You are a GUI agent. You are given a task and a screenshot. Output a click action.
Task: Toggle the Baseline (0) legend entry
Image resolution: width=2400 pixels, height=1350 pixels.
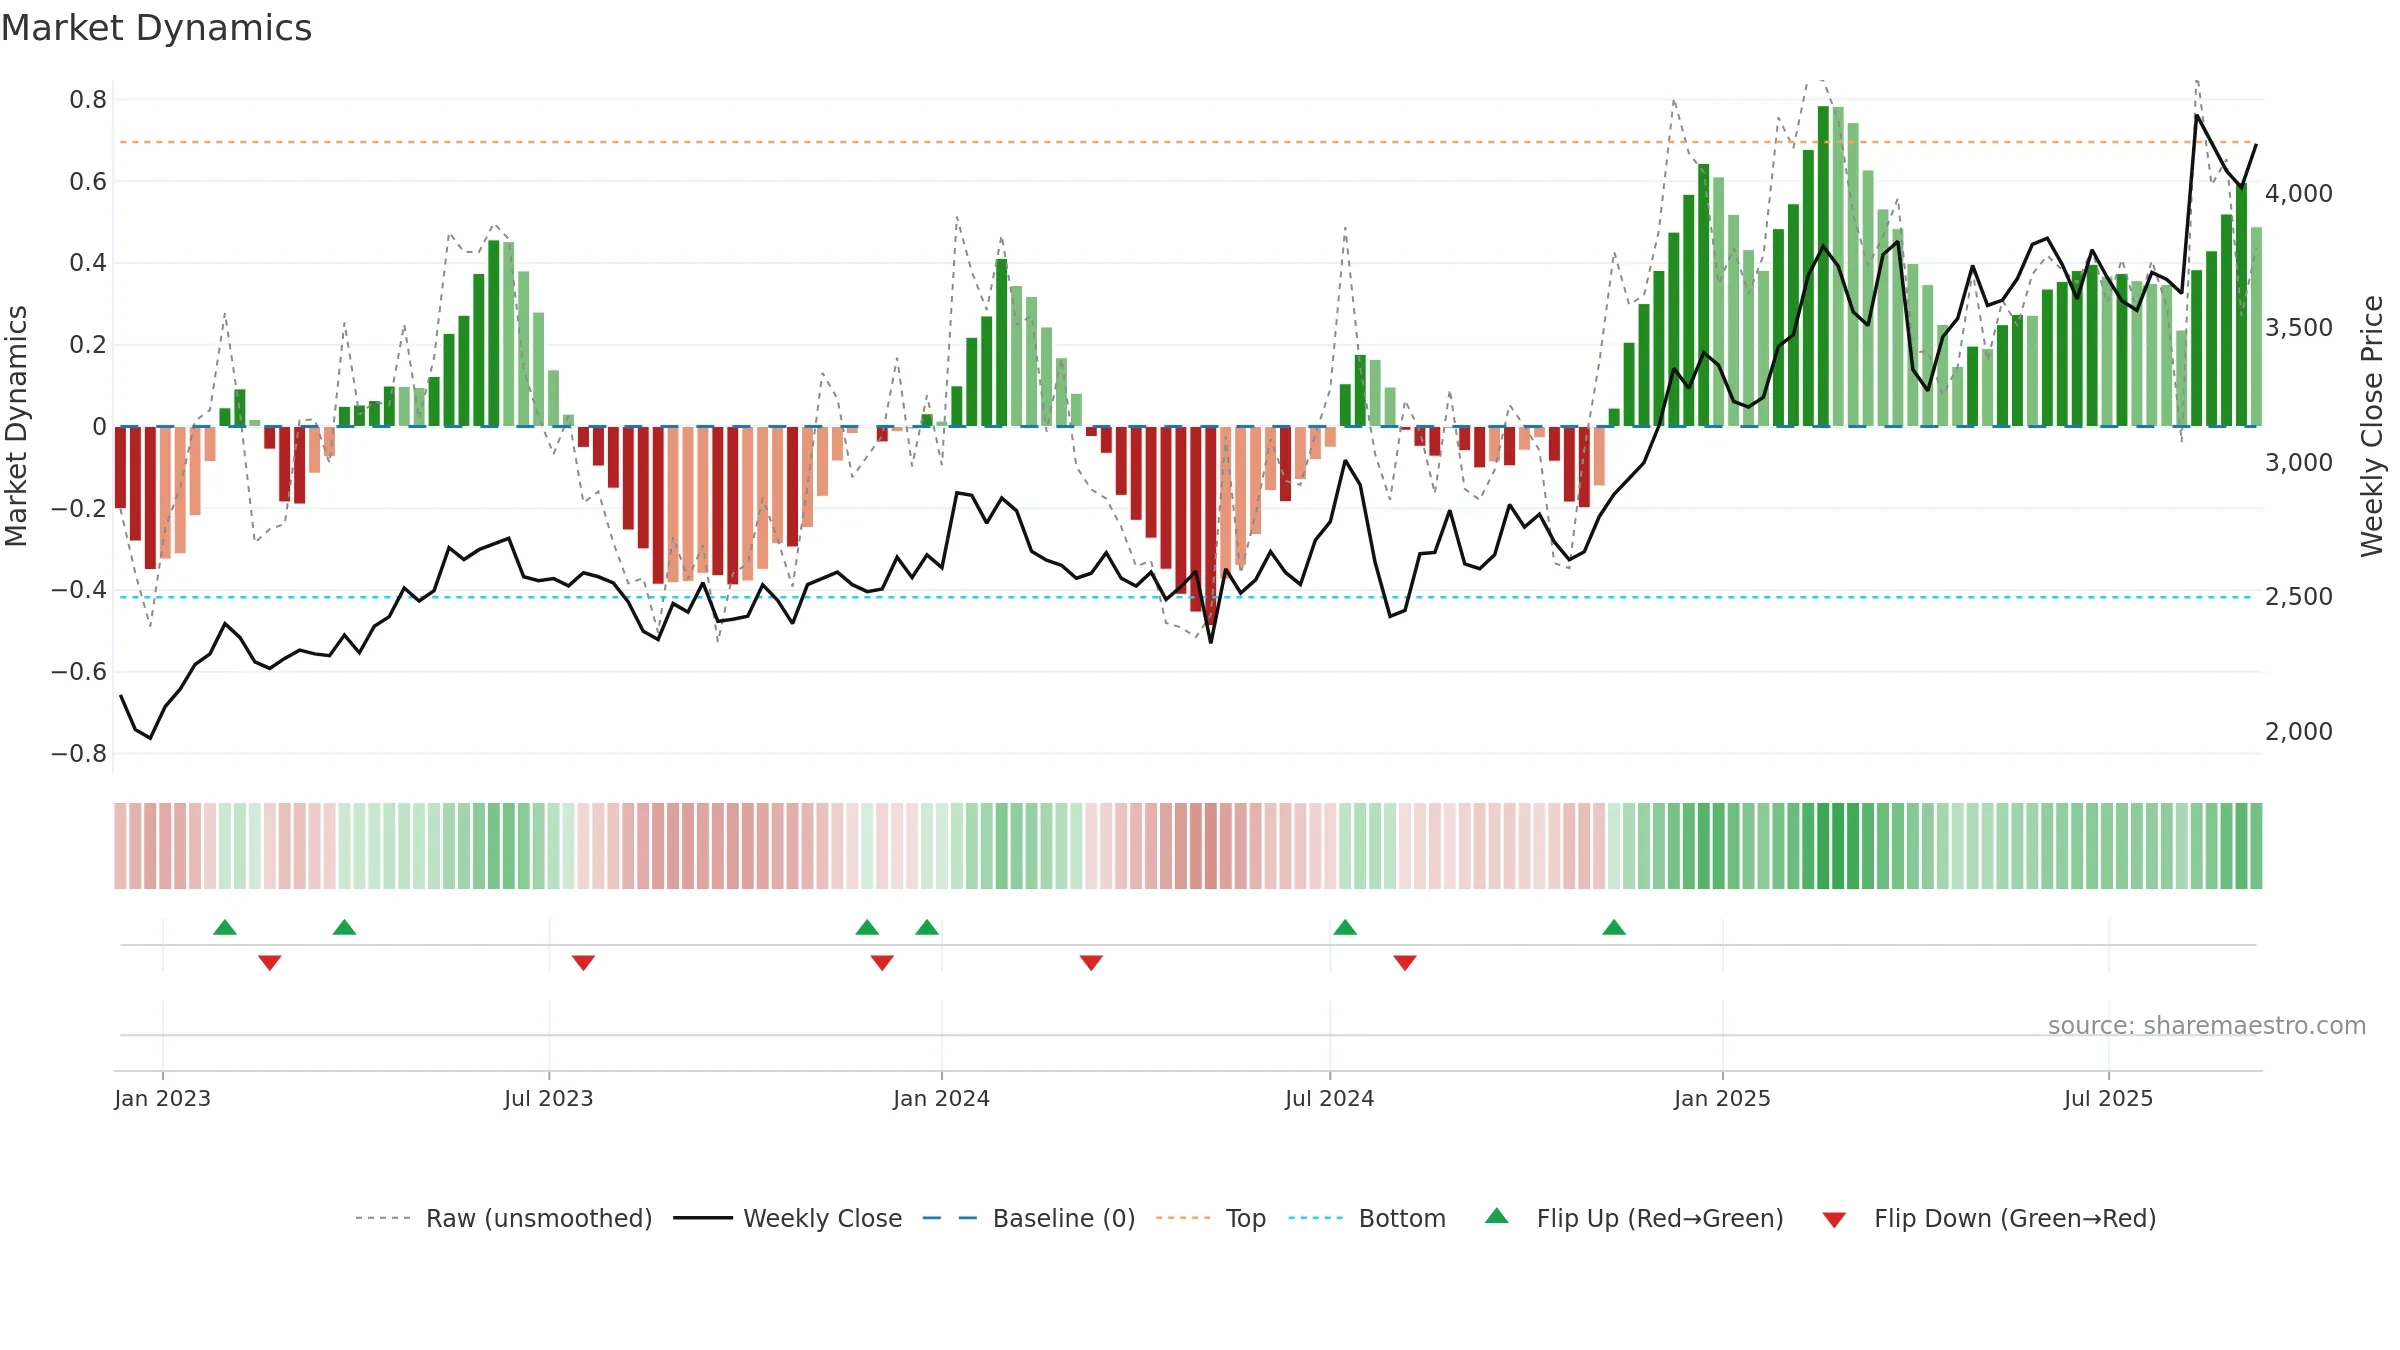click(x=1029, y=1218)
